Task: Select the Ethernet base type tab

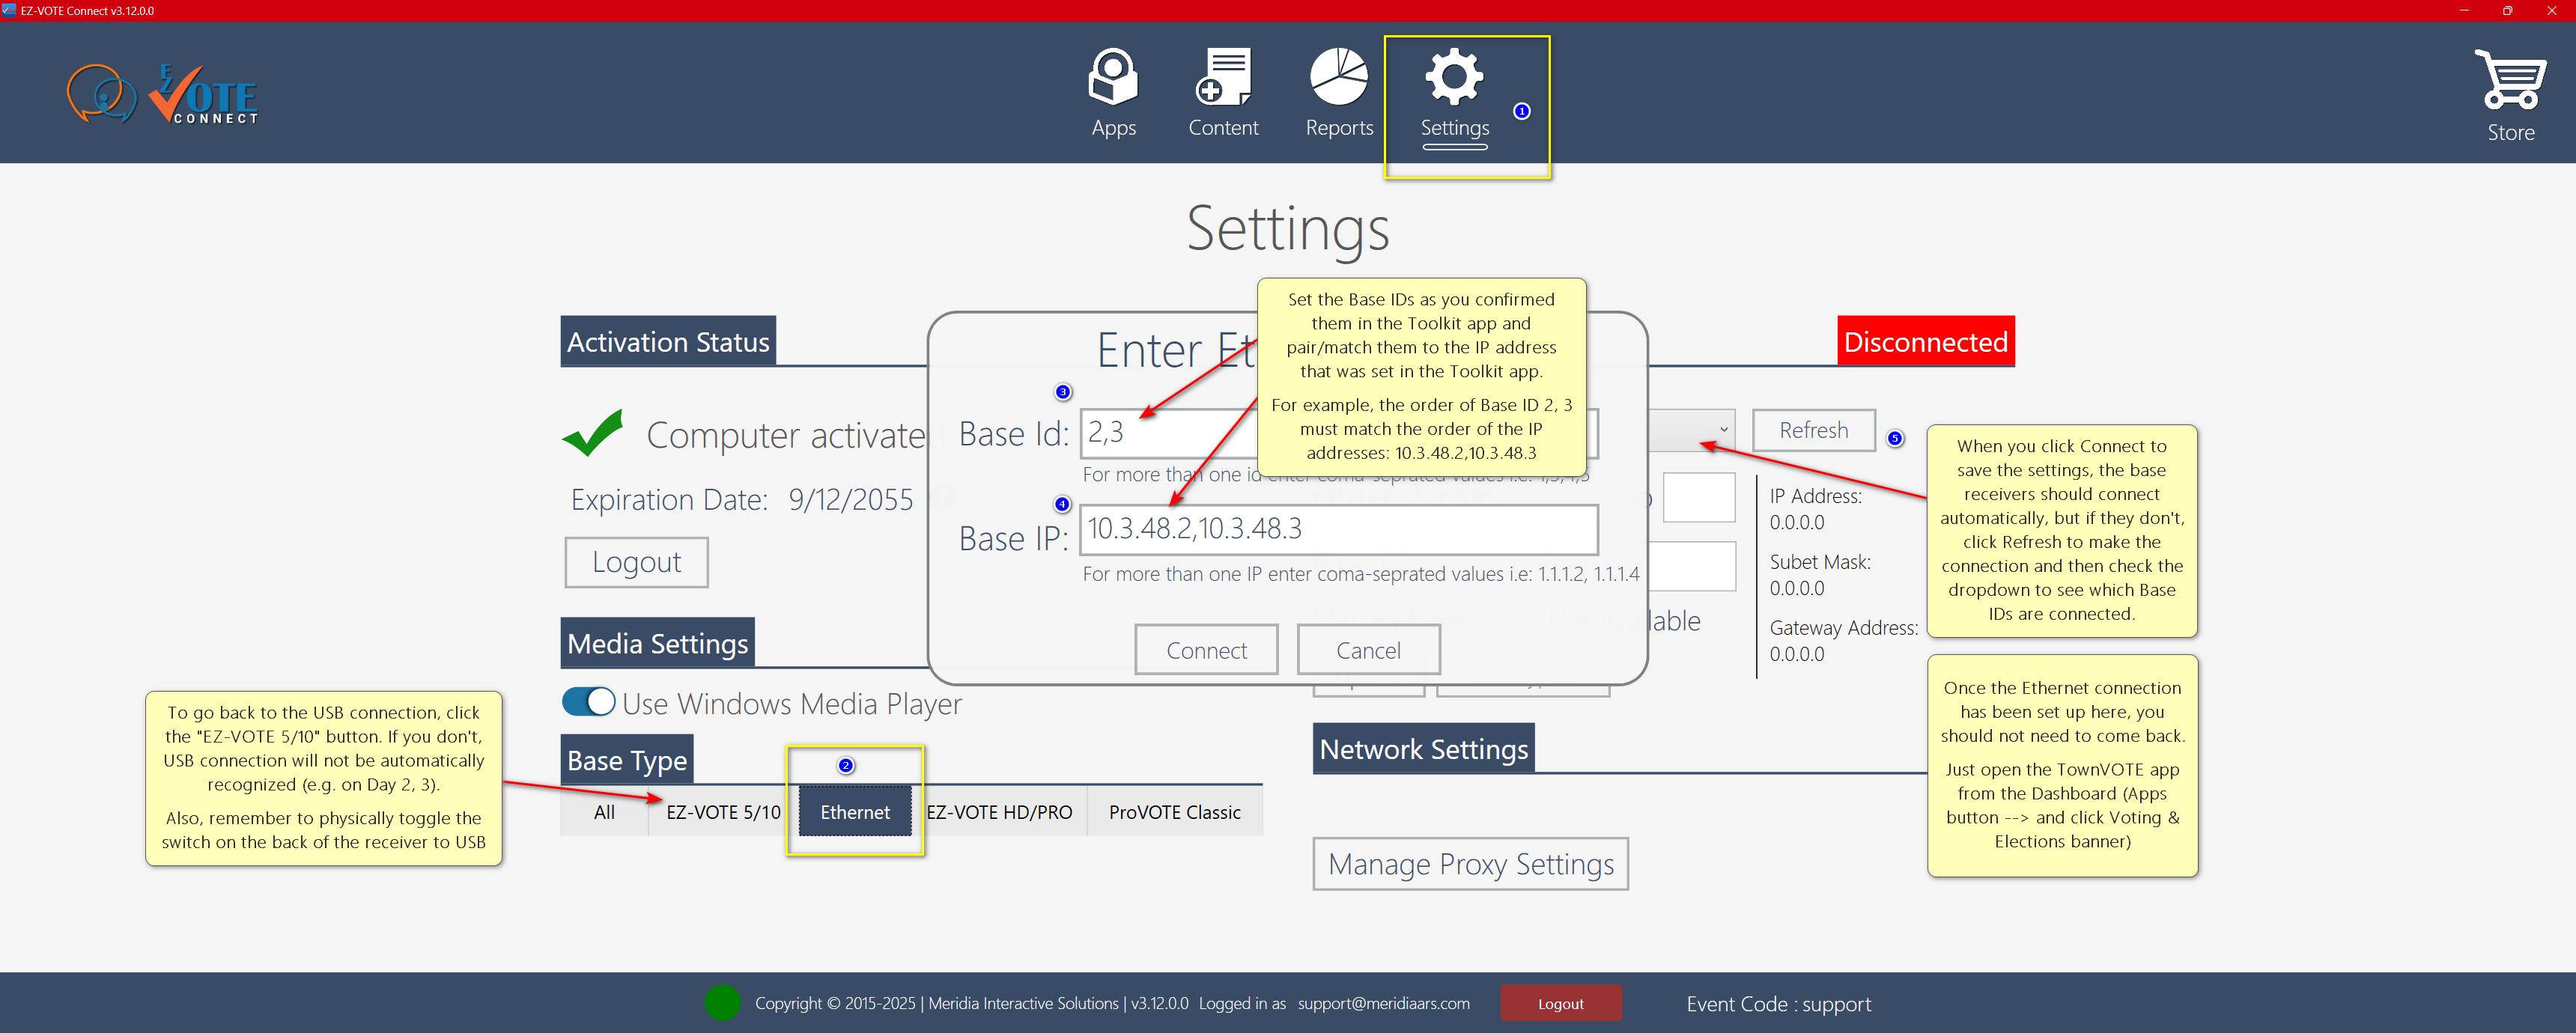Action: click(x=855, y=811)
